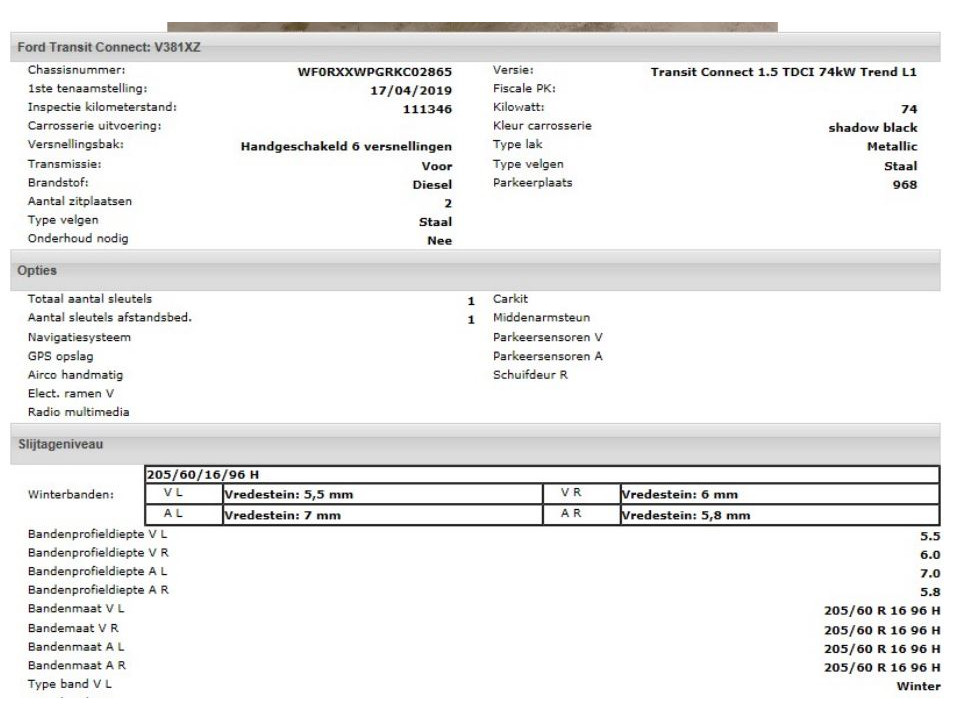Select the 'Type band V L' label
This screenshot has width=962, height=721.
[x=69, y=684]
